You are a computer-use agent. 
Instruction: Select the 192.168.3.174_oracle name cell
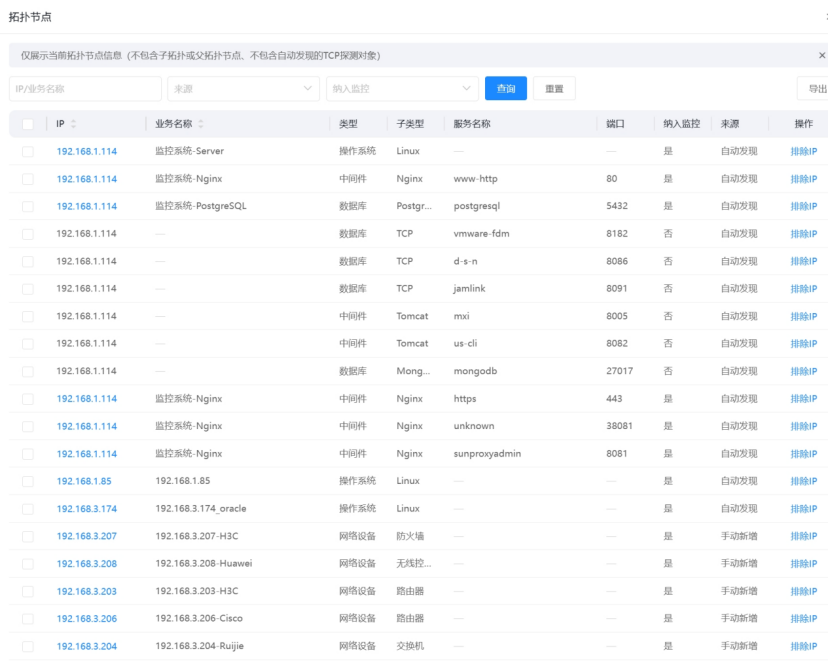(x=201, y=508)
